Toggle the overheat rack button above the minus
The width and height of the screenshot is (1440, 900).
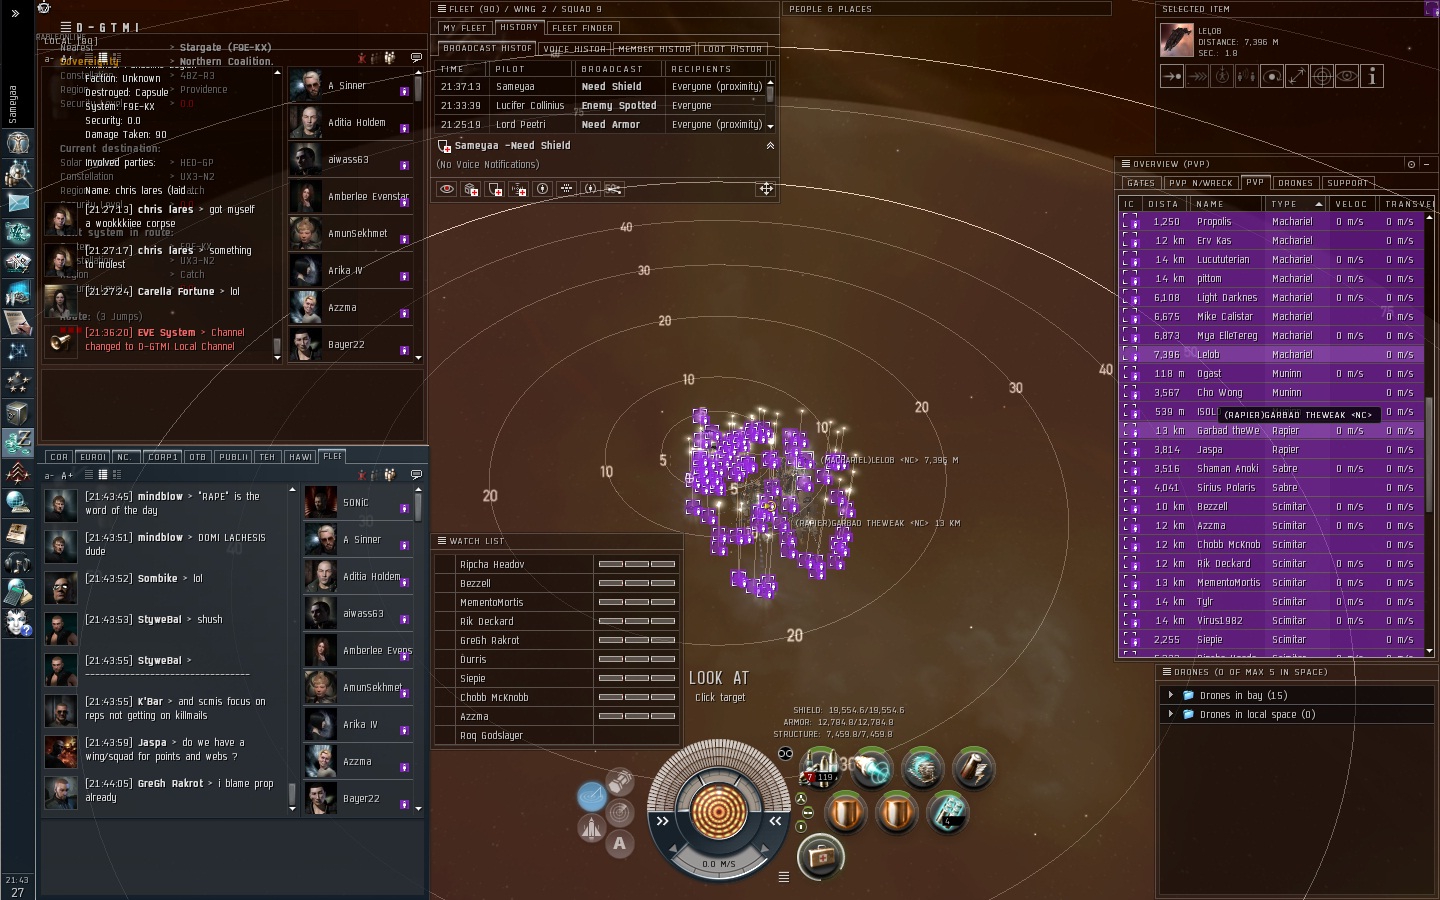[801, 799]
